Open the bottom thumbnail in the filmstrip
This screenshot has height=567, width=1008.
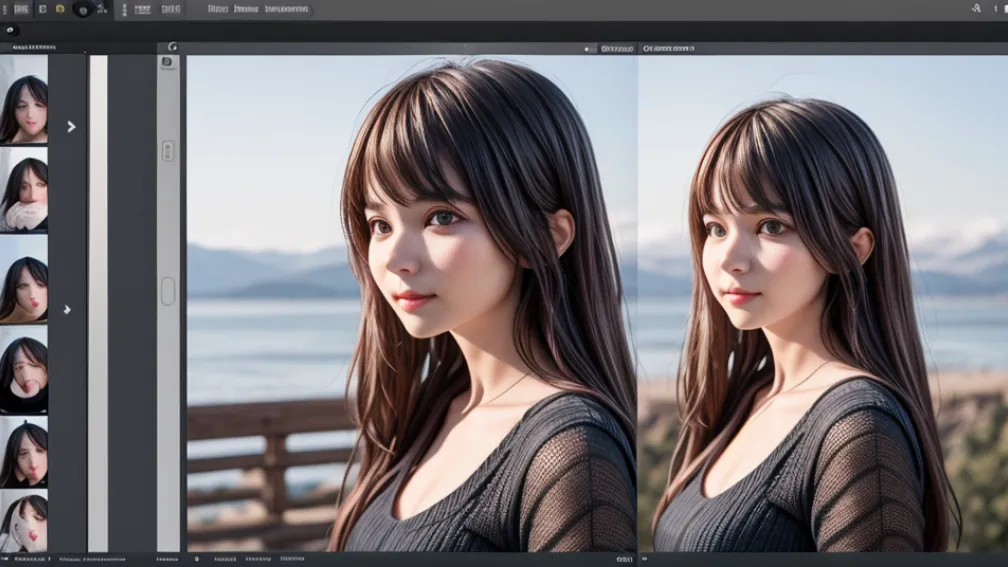pos(24,521)
